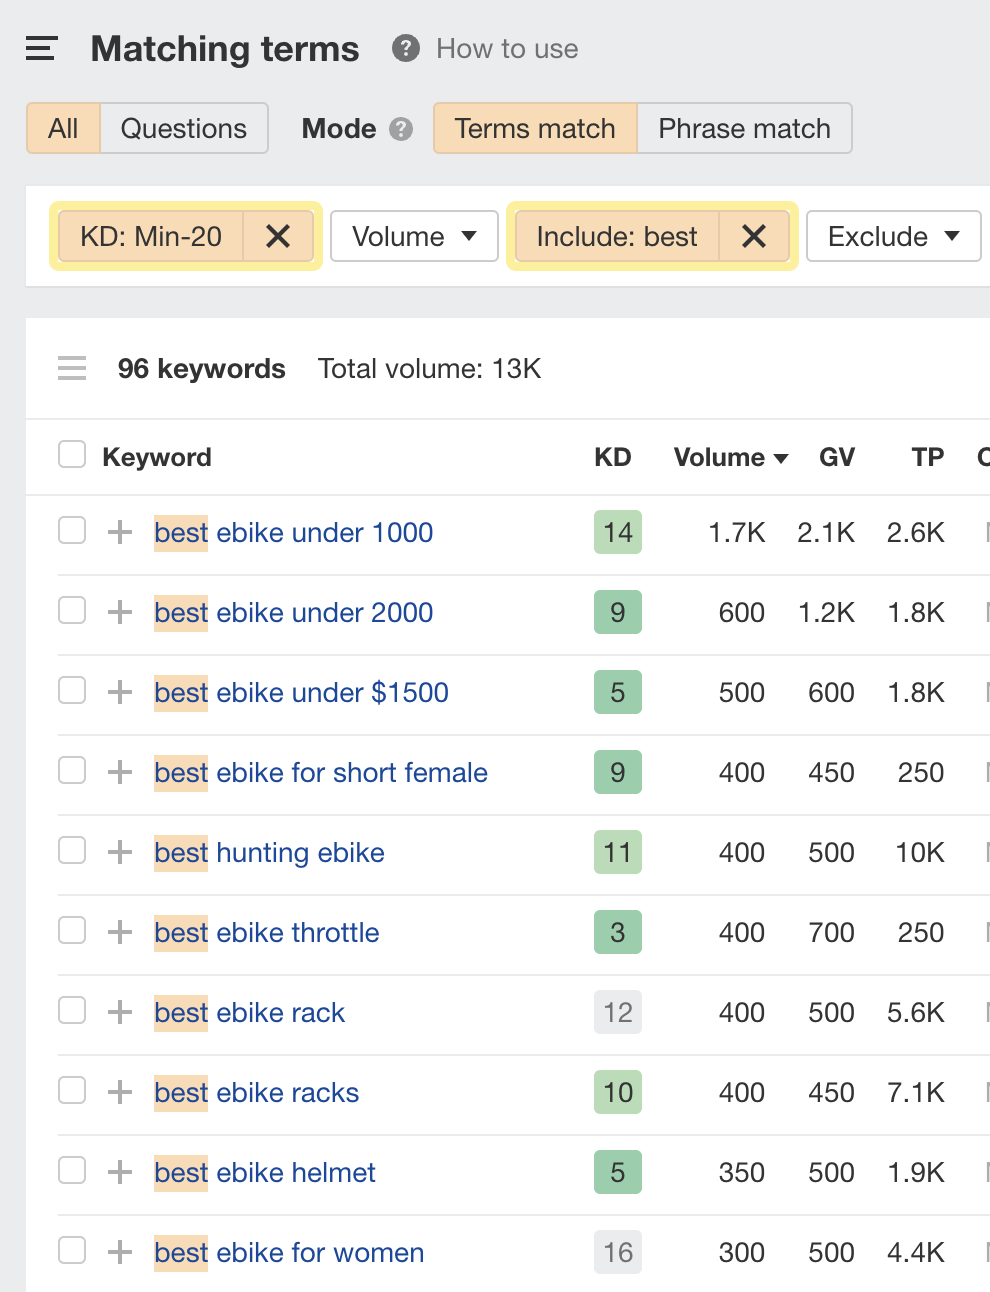This screenshot has height=1292, width=990.
Task: Open the "best ebike for women" keyword
Action: pyautogui.click(x=288, y=1252)
